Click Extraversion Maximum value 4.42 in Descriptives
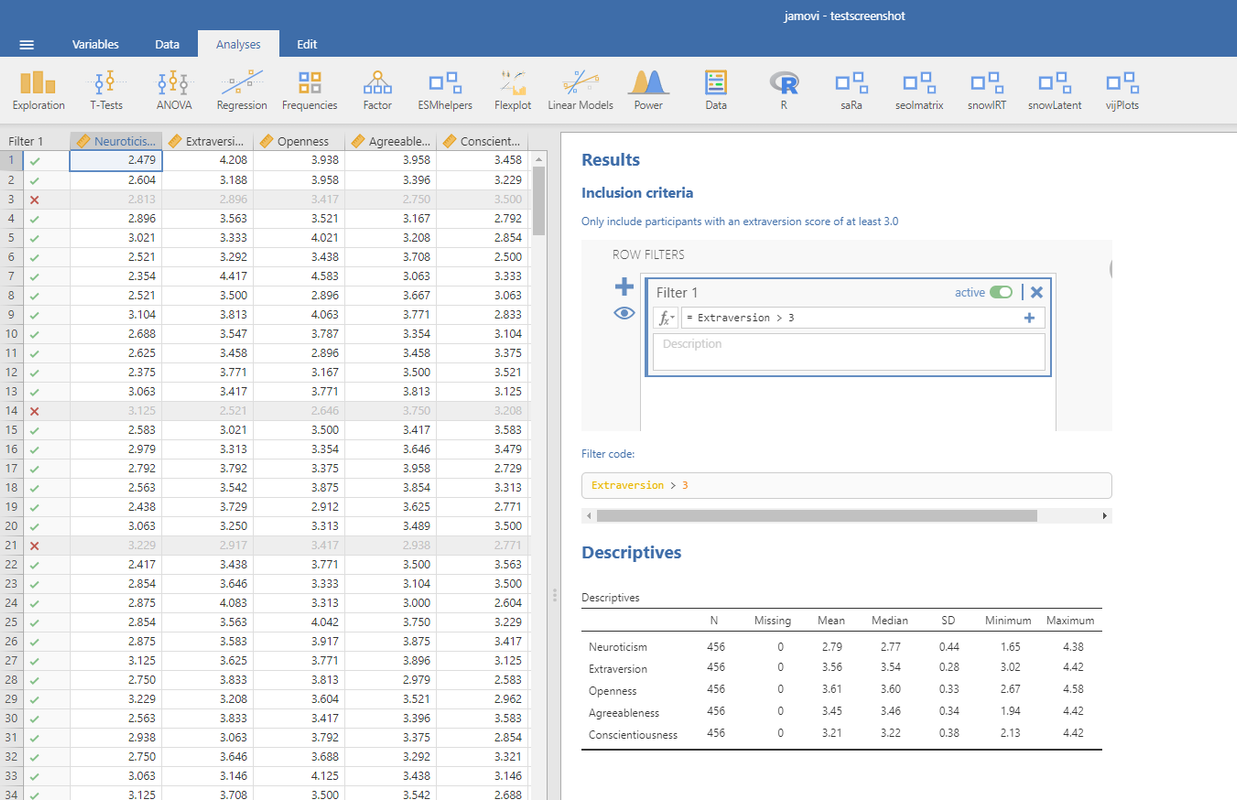 pyautogui.click(x=1071, y=669)
